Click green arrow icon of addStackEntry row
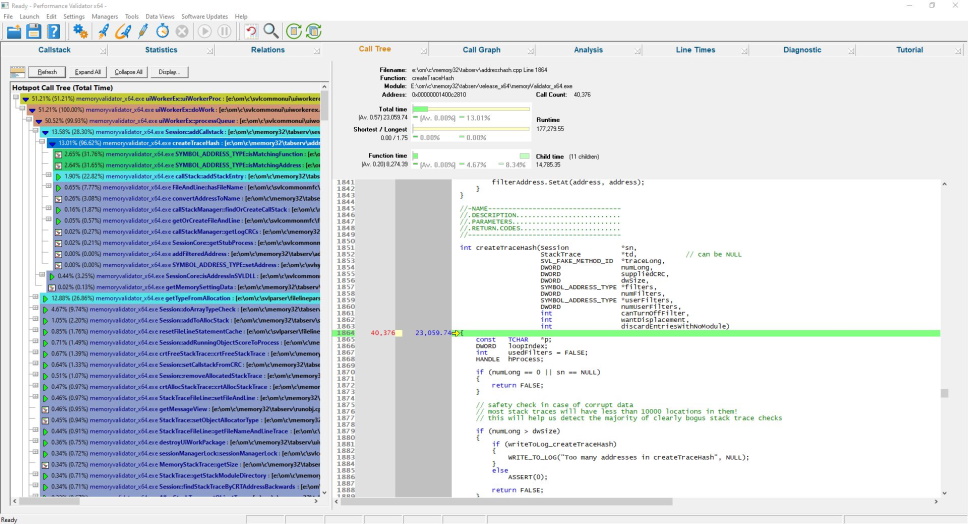 (x=59, y=177)
